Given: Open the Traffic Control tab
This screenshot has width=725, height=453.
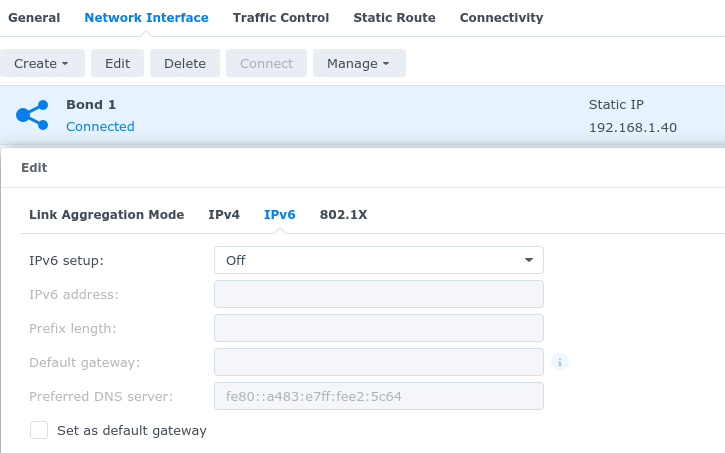Looking at the screenshot, I should point(280,18).
